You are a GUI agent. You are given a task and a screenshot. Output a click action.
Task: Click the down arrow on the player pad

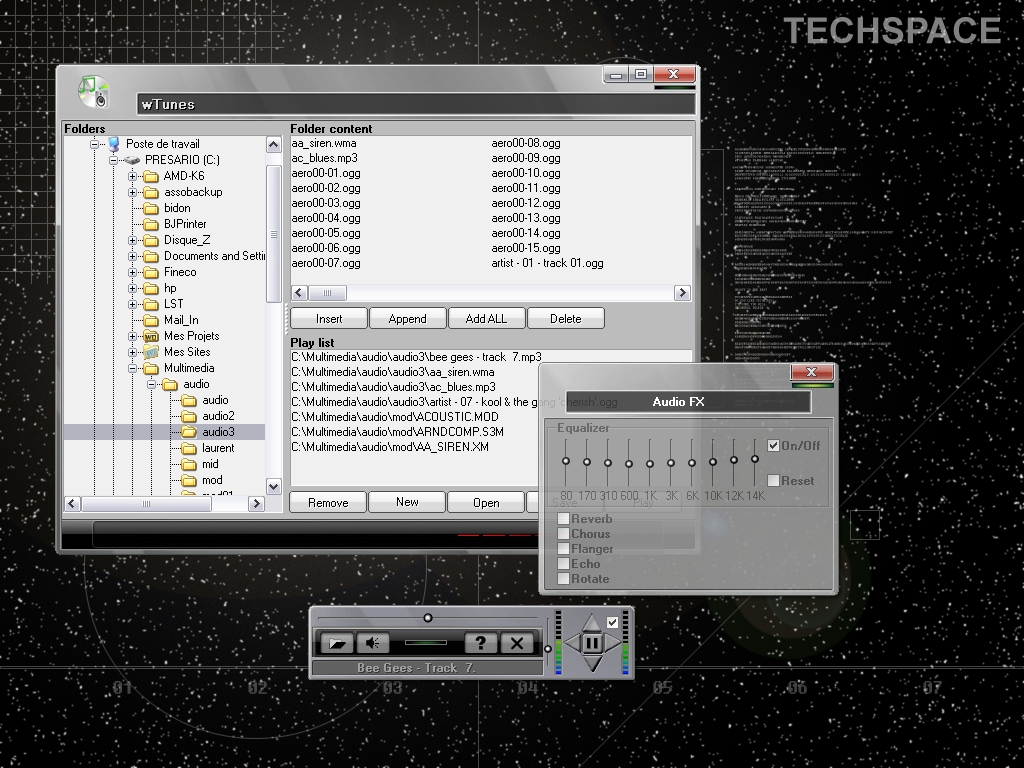(592, 664)
